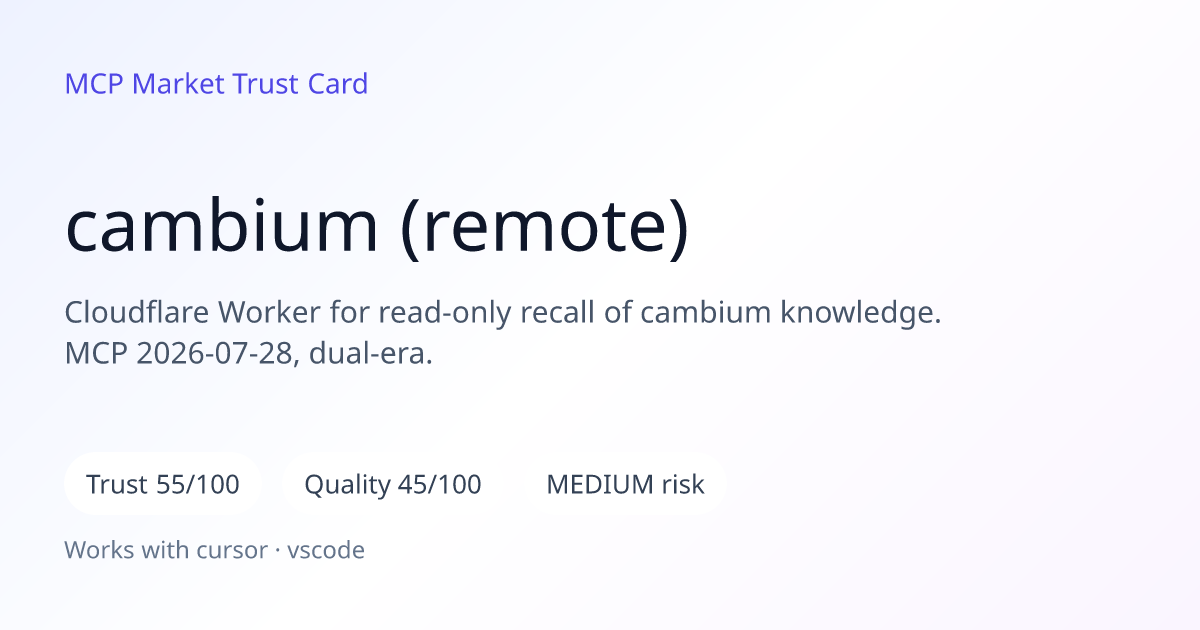
Task: Click the word risk in the risk pill
Action: pos(683,485)
